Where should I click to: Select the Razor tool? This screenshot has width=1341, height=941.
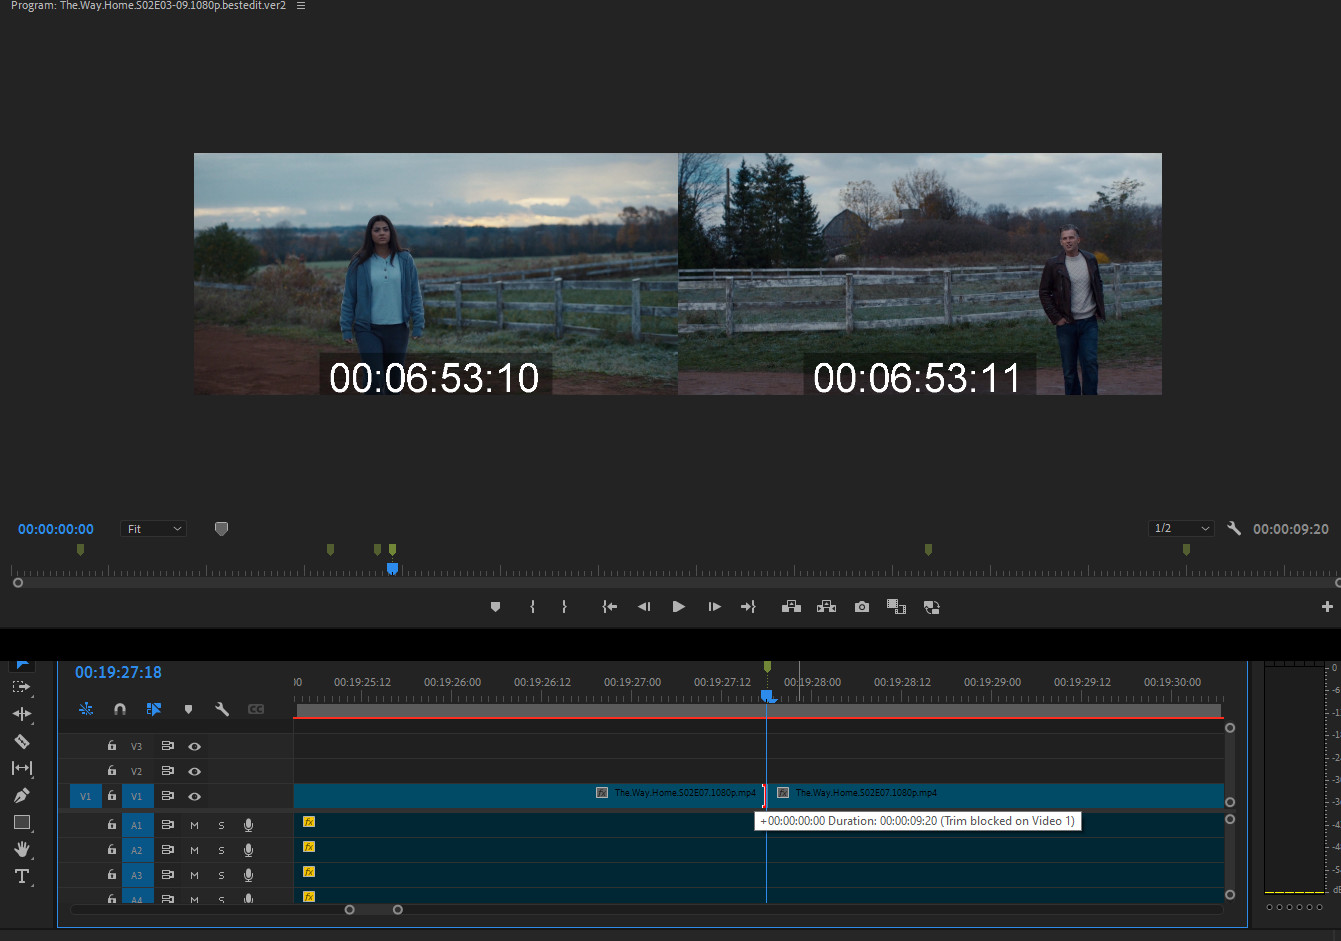(21, 741)
